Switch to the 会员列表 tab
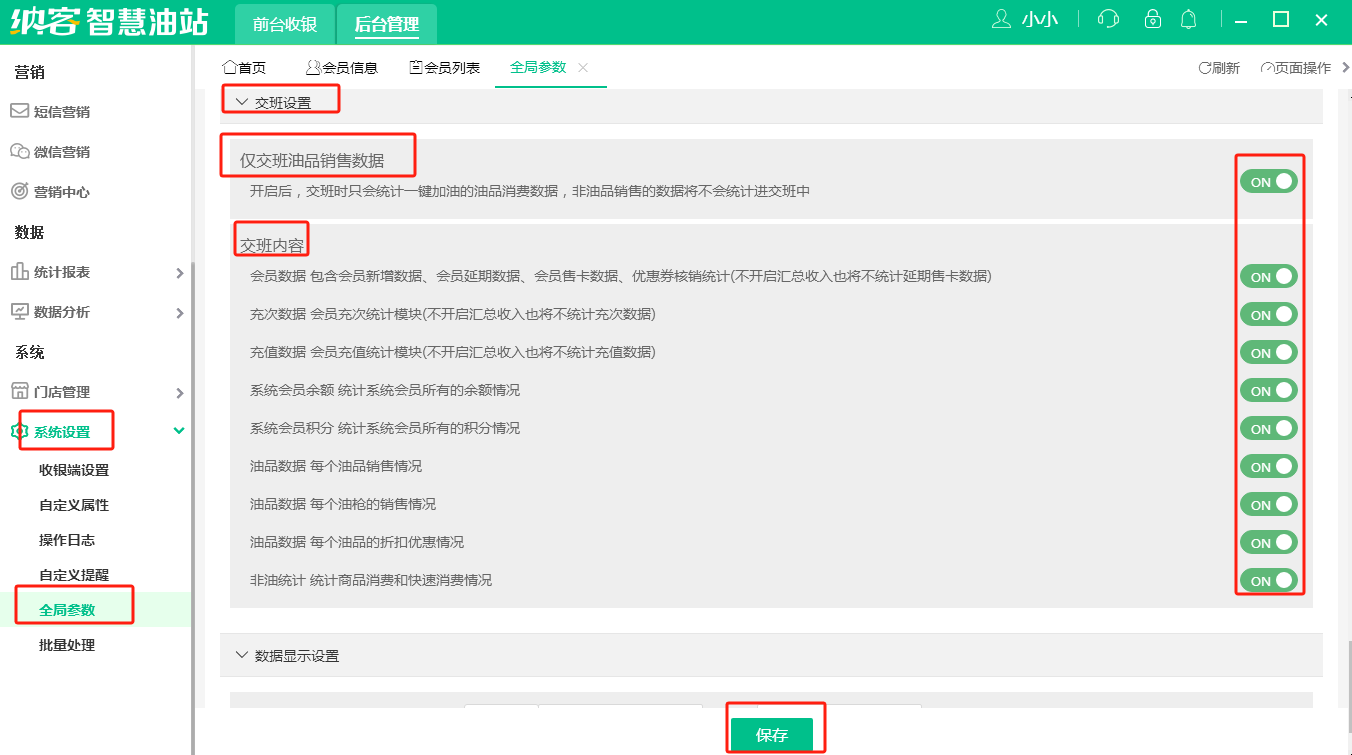The width and height of the screenshot is (1352, 755). 444,68
